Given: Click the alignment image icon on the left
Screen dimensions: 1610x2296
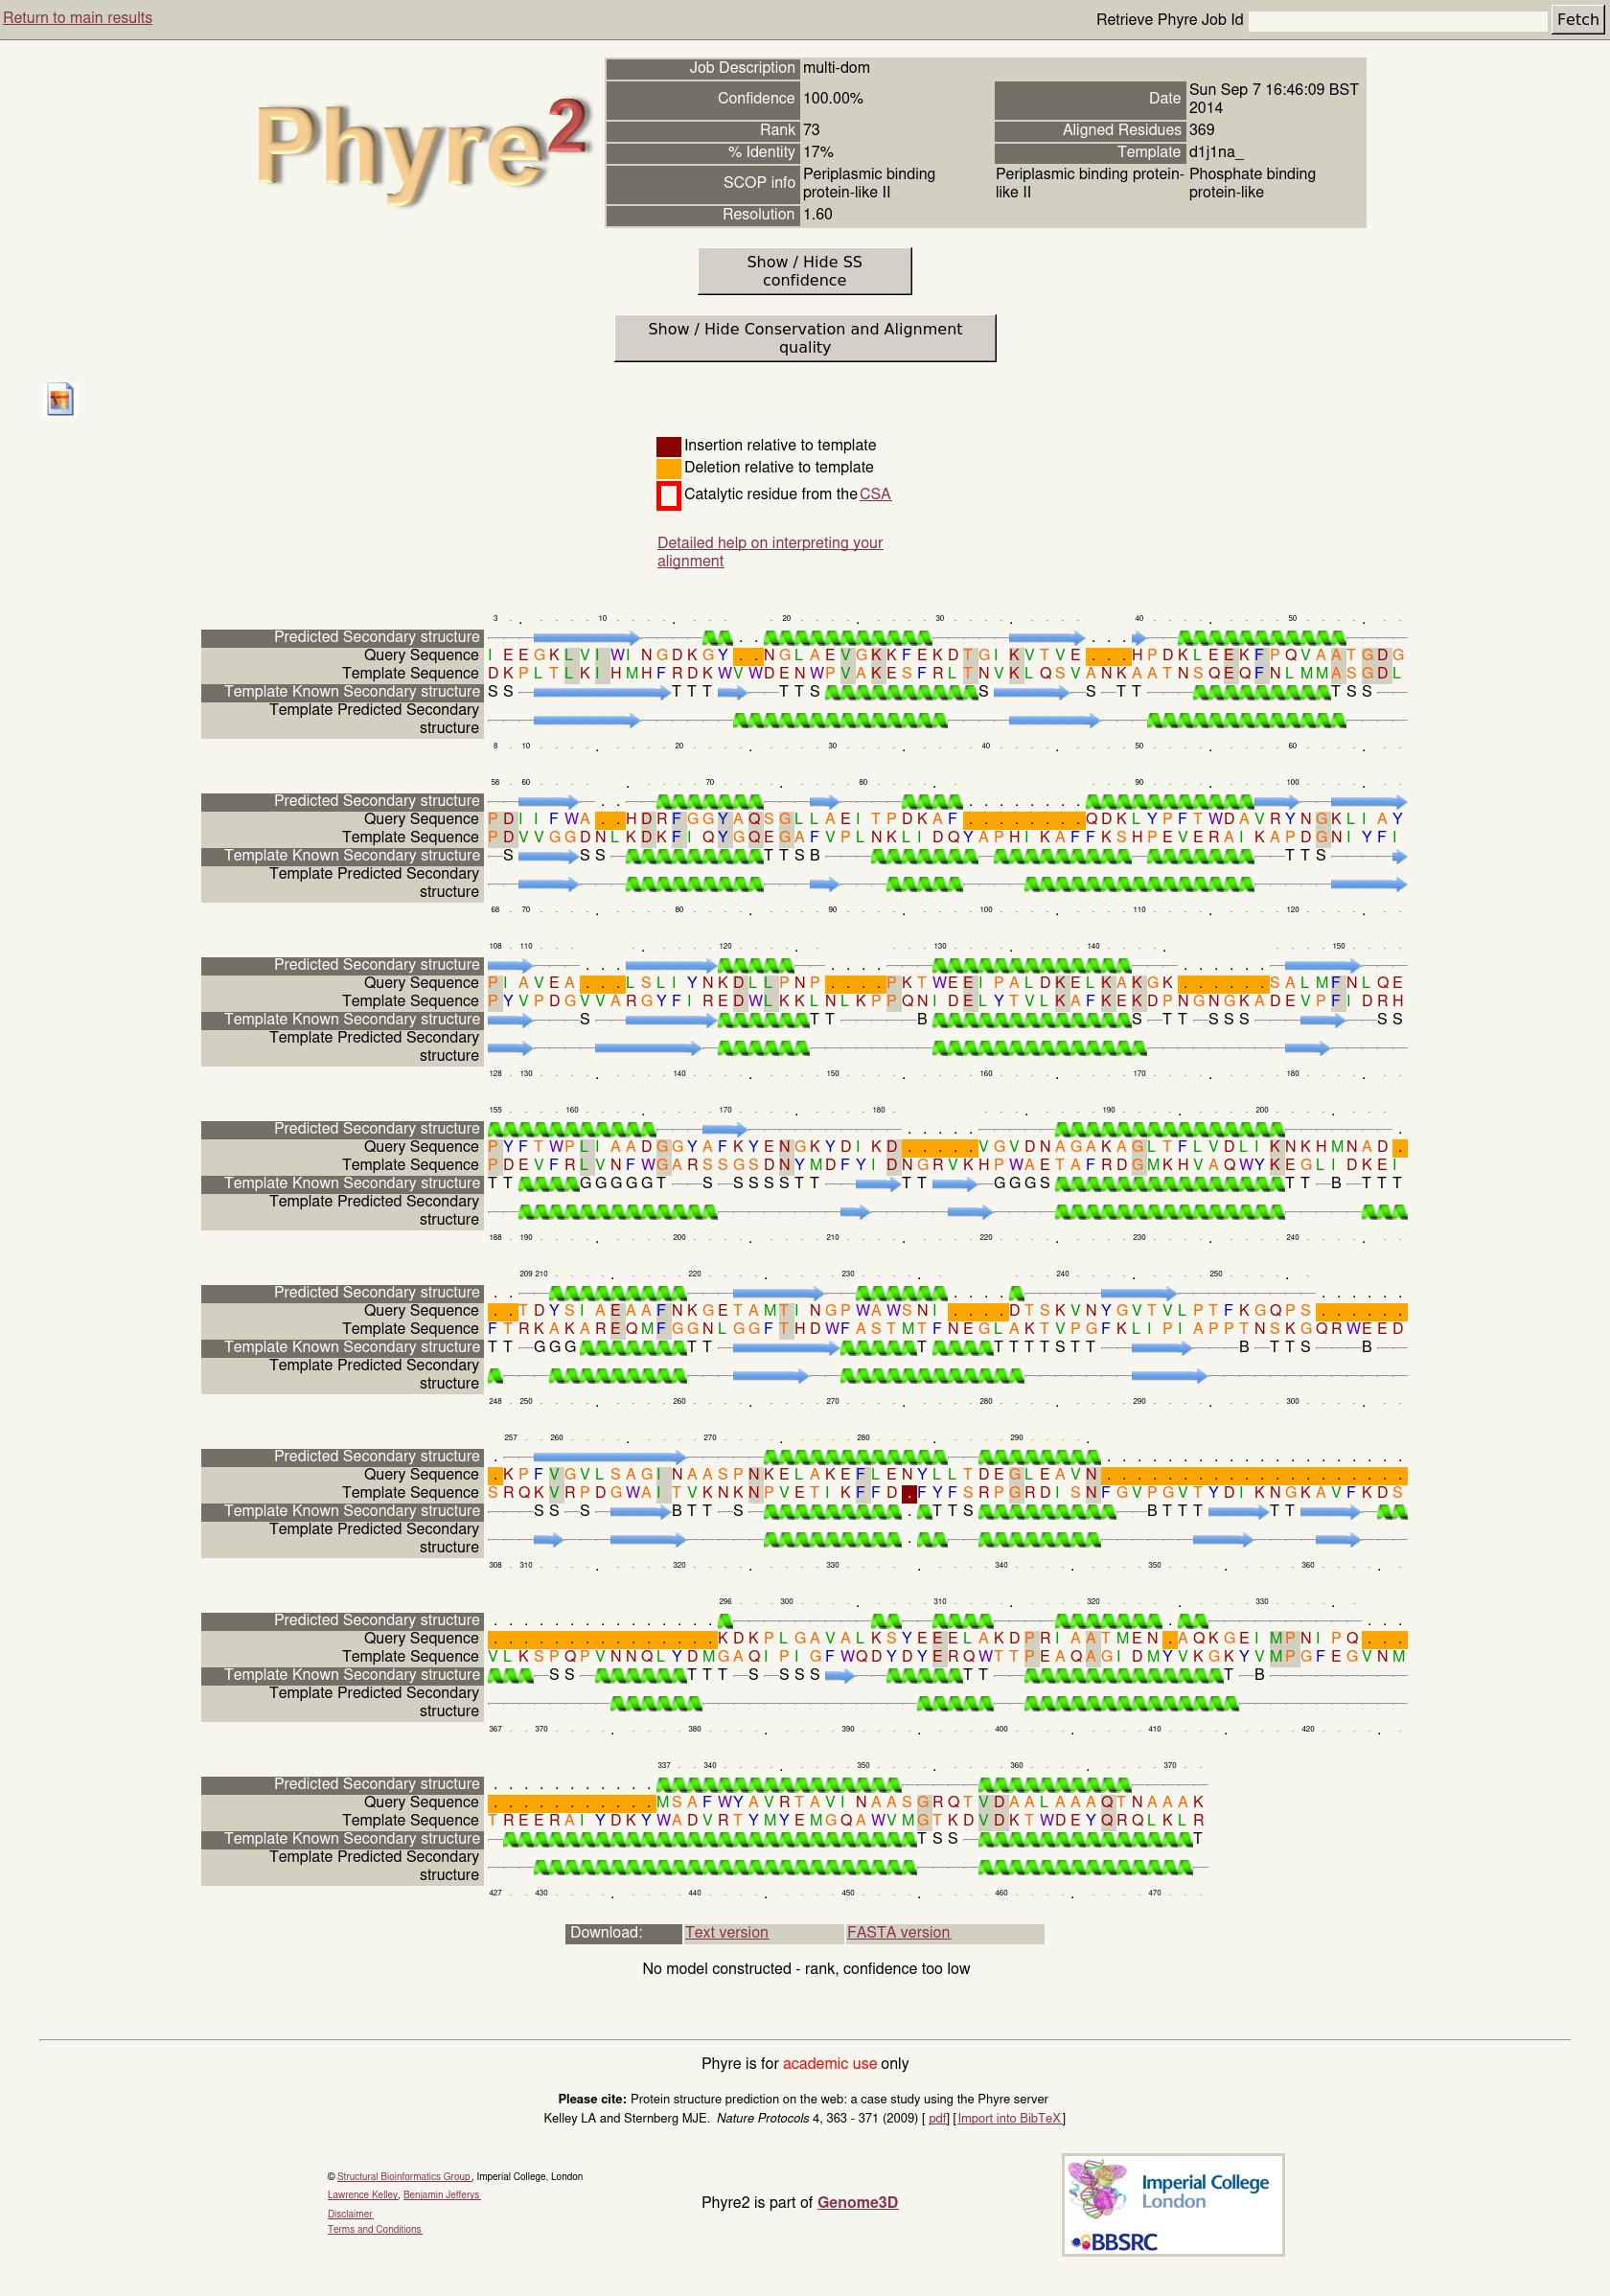Looking at the screenshot, I should (60, 399).
